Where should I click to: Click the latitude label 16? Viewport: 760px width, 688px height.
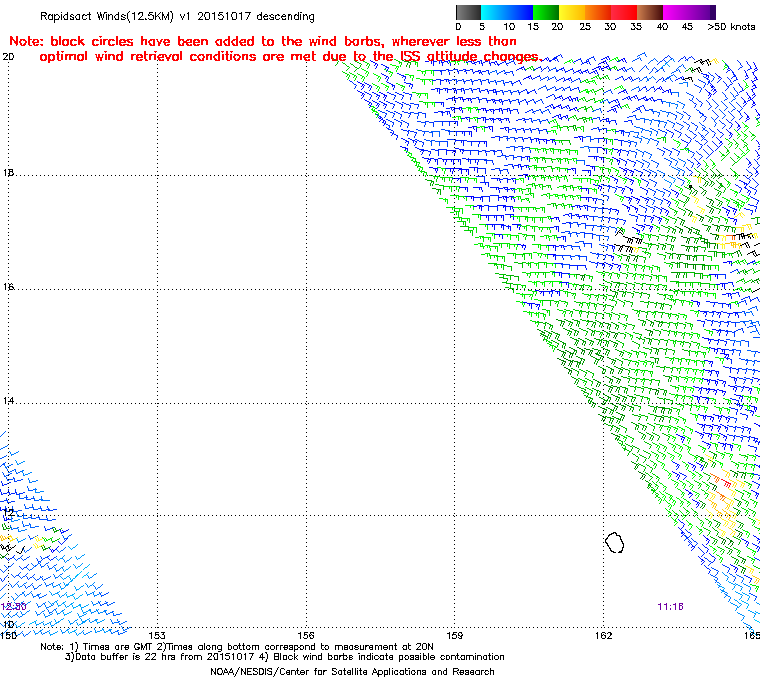(8, 287)
